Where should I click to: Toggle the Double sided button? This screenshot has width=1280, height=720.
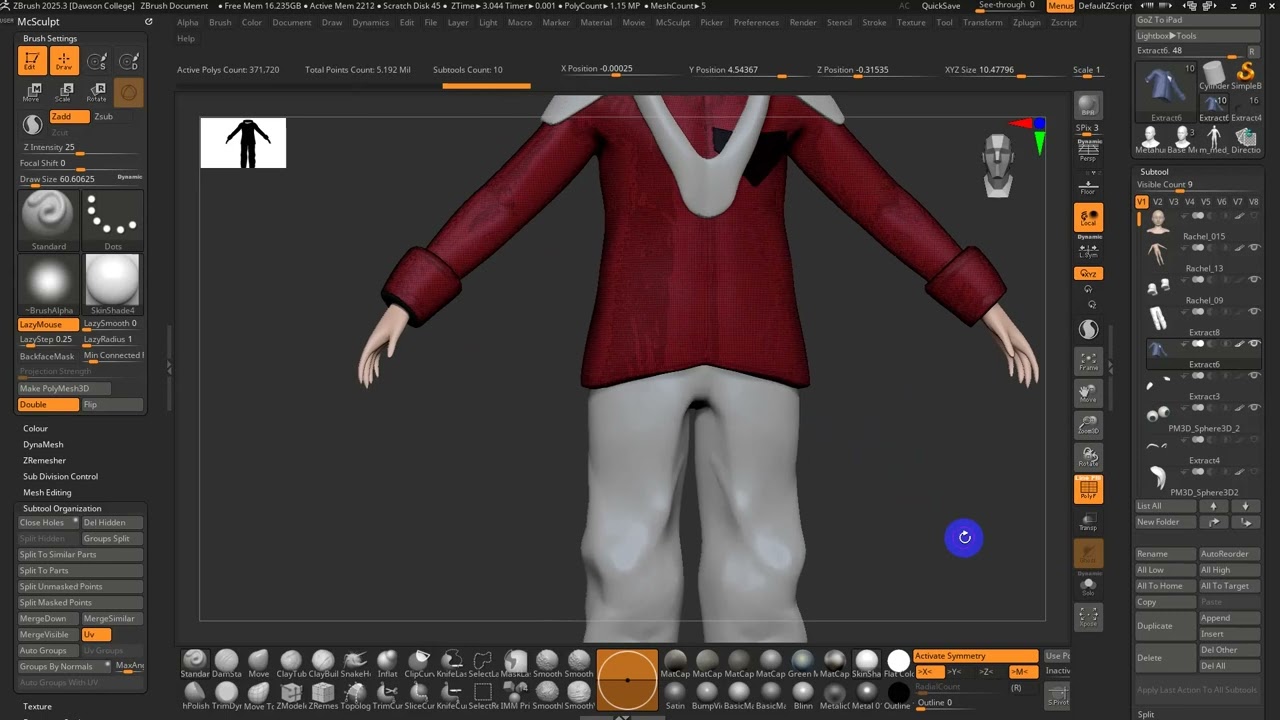point(48,404)
